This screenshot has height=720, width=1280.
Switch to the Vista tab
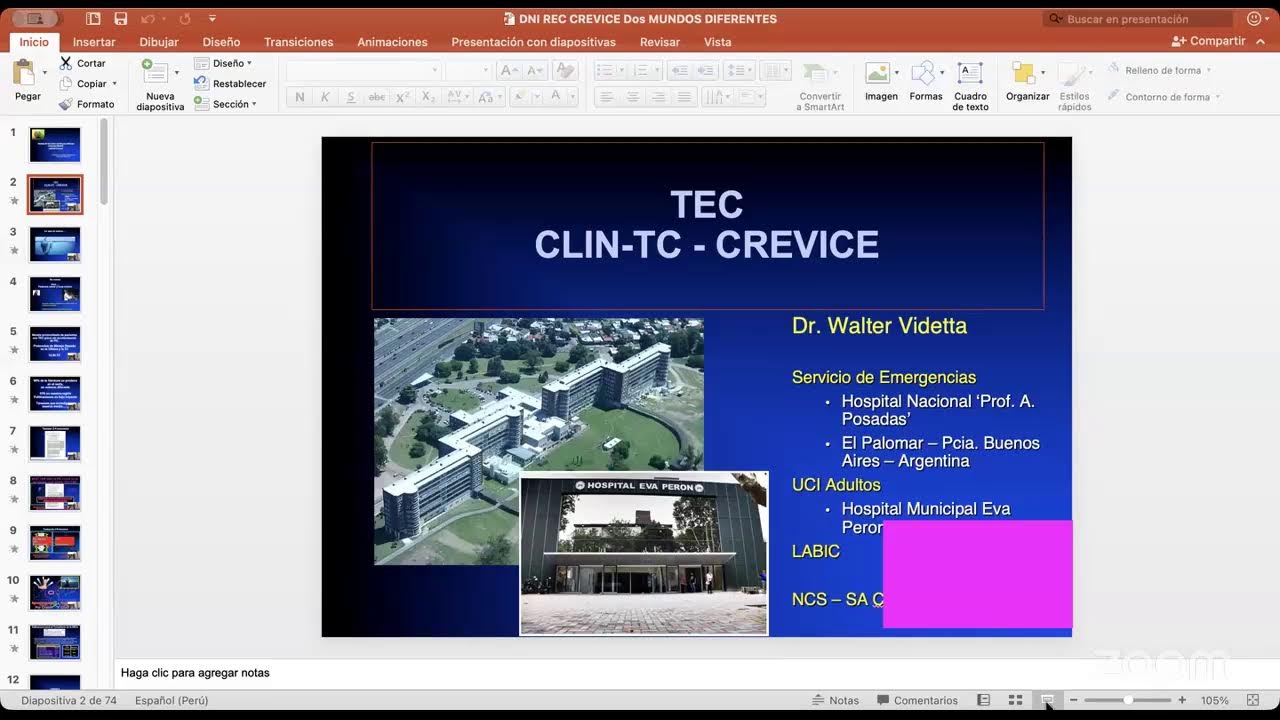tap(717, 42)
